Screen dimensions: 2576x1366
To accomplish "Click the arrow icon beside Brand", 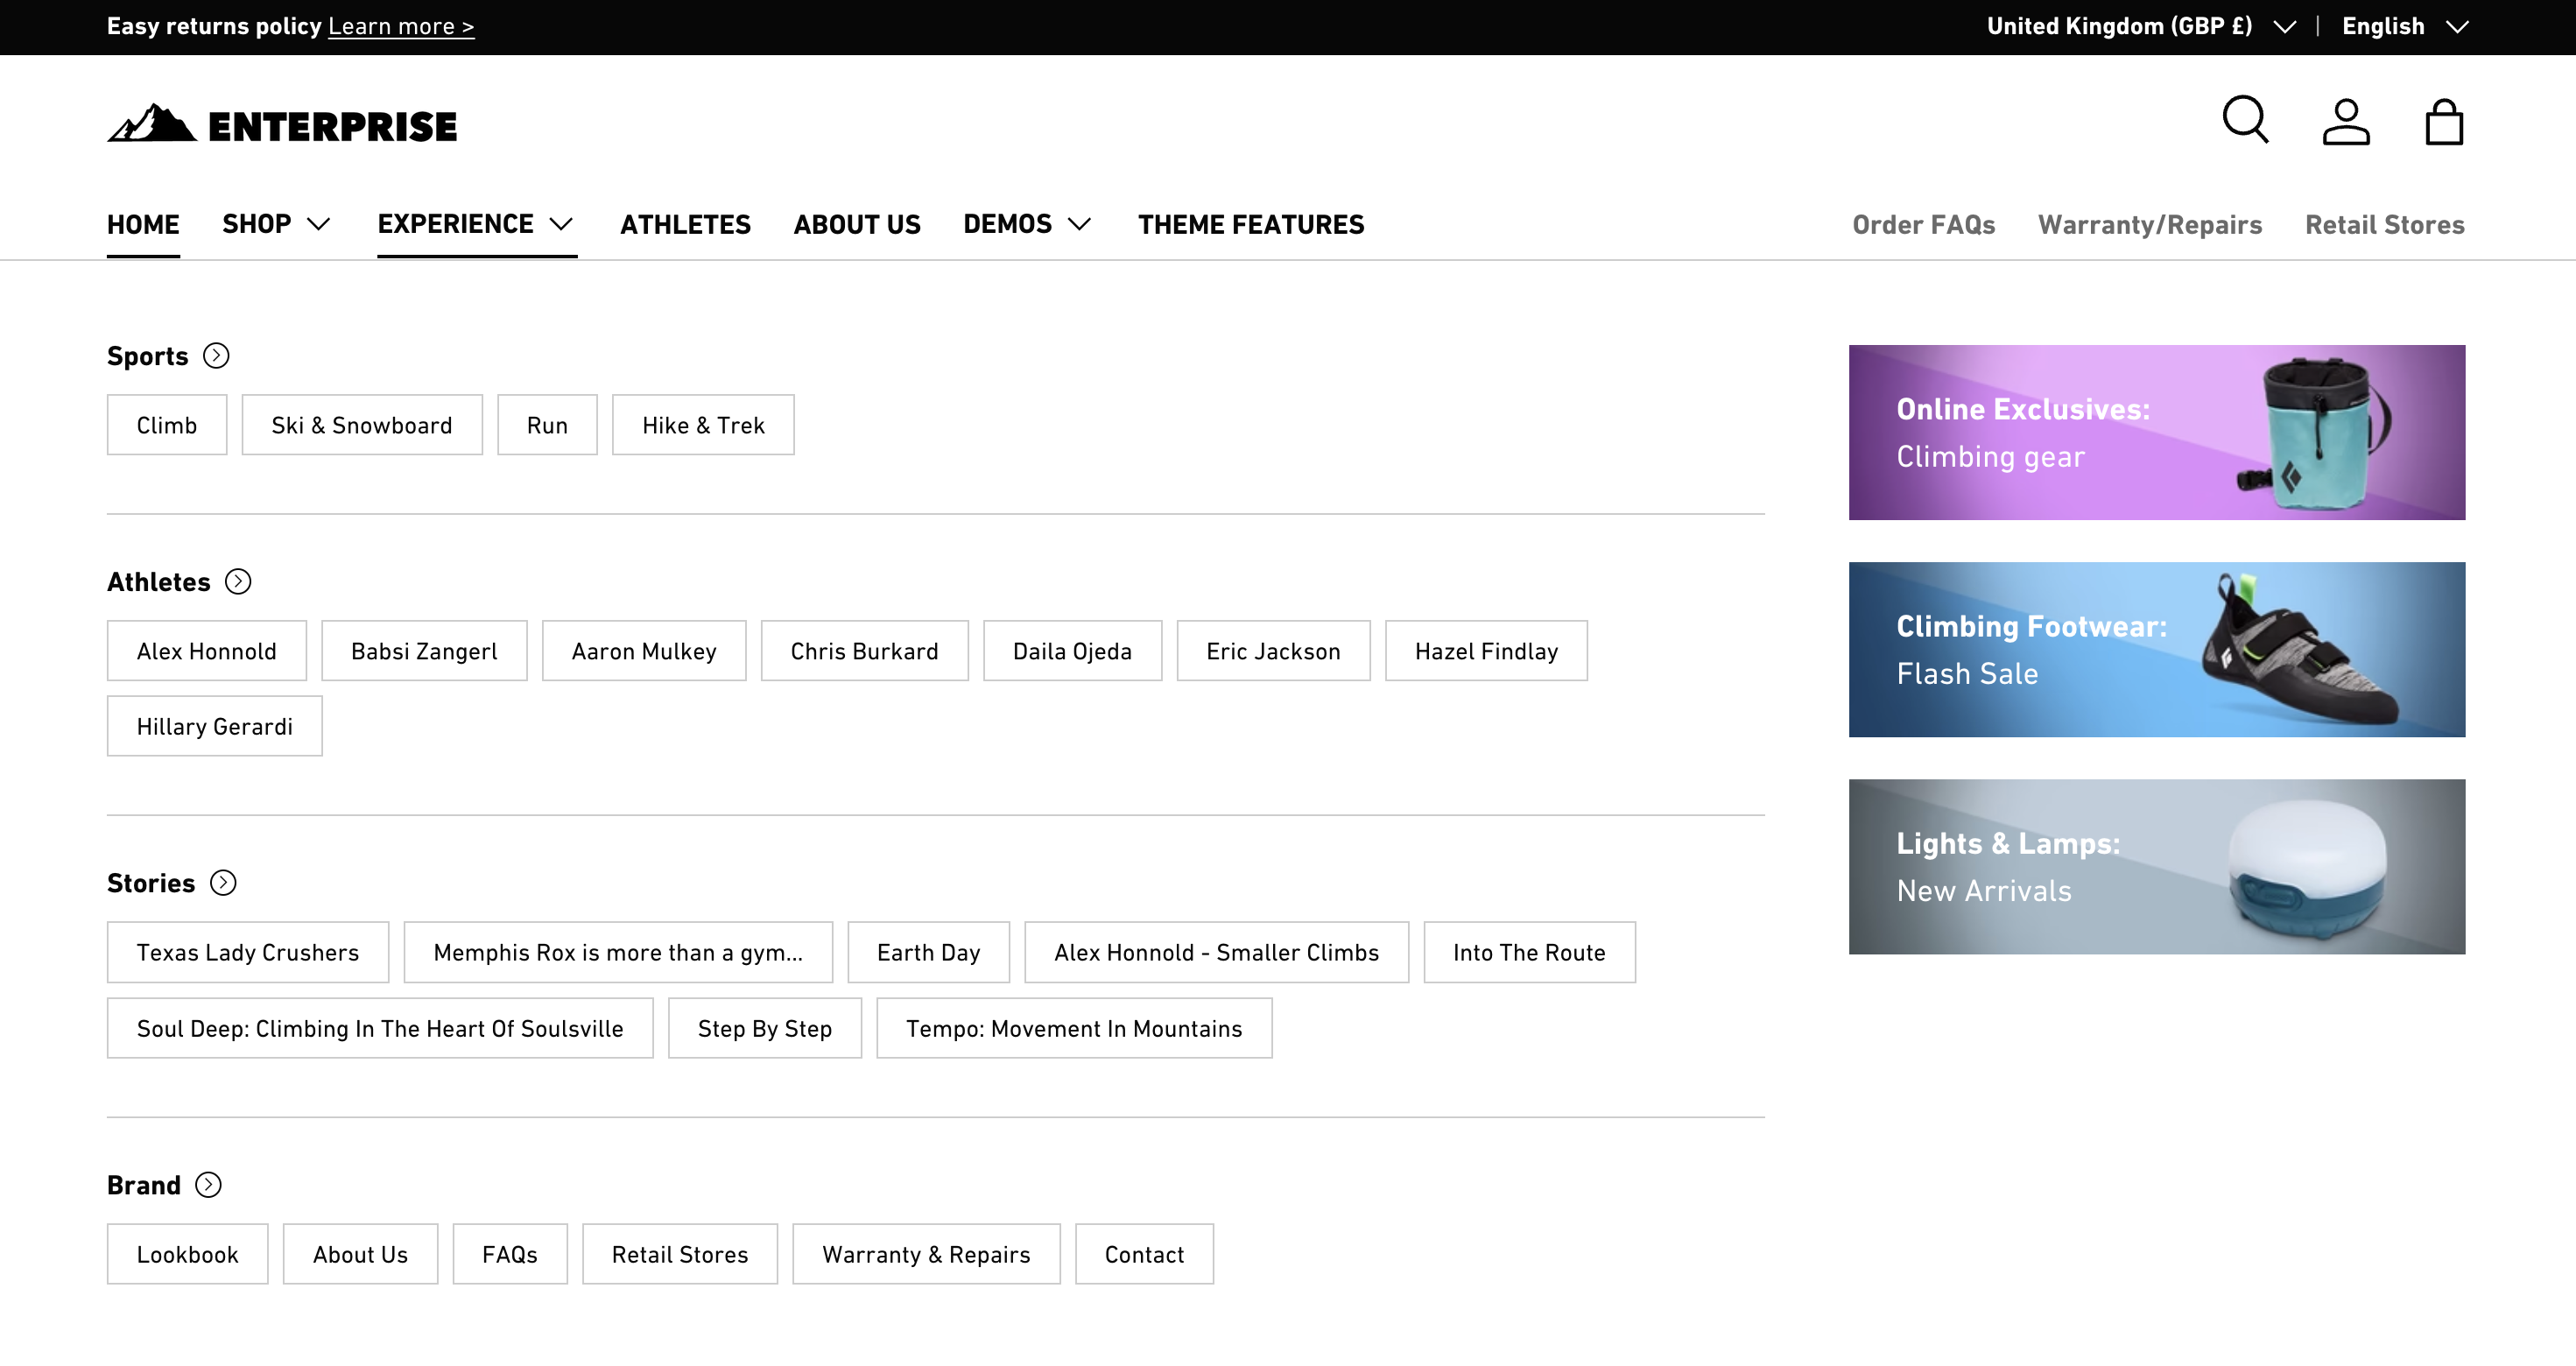I will coord(208,1185).
